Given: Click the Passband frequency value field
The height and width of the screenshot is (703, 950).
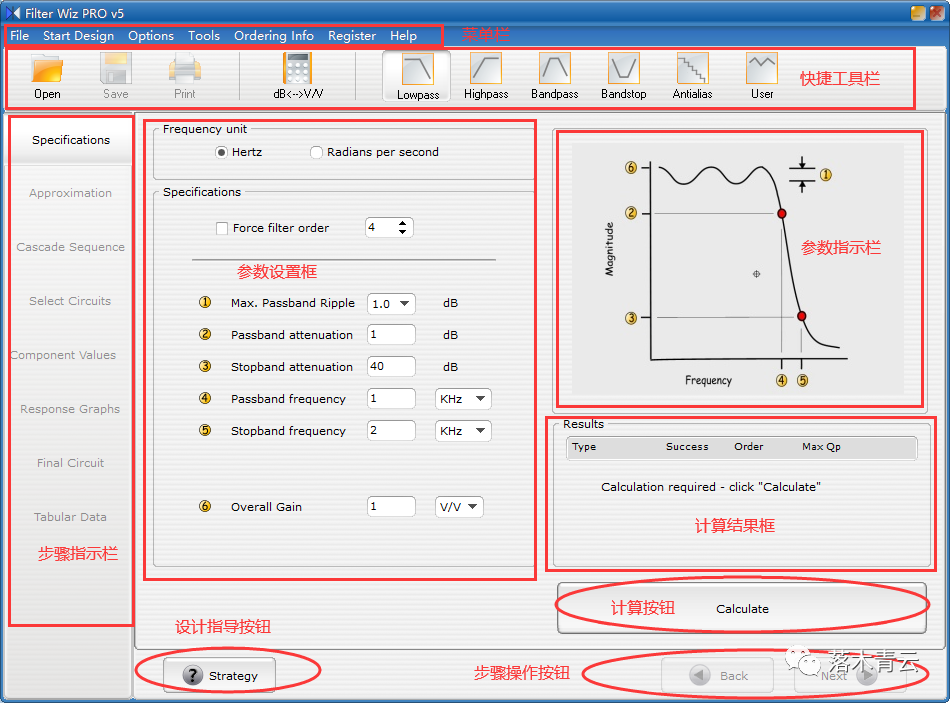Looking at the screenshot, I should click(x=391, y=399).
